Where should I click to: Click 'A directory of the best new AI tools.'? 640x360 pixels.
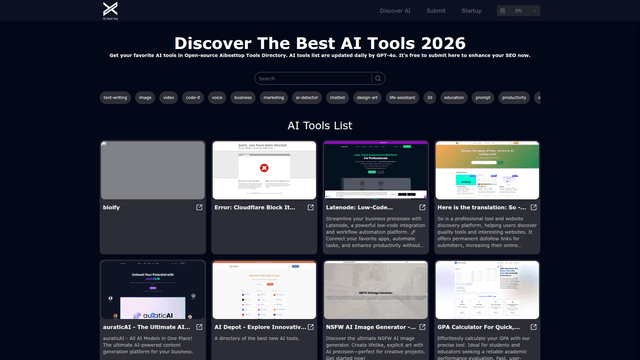click(257, 338)
